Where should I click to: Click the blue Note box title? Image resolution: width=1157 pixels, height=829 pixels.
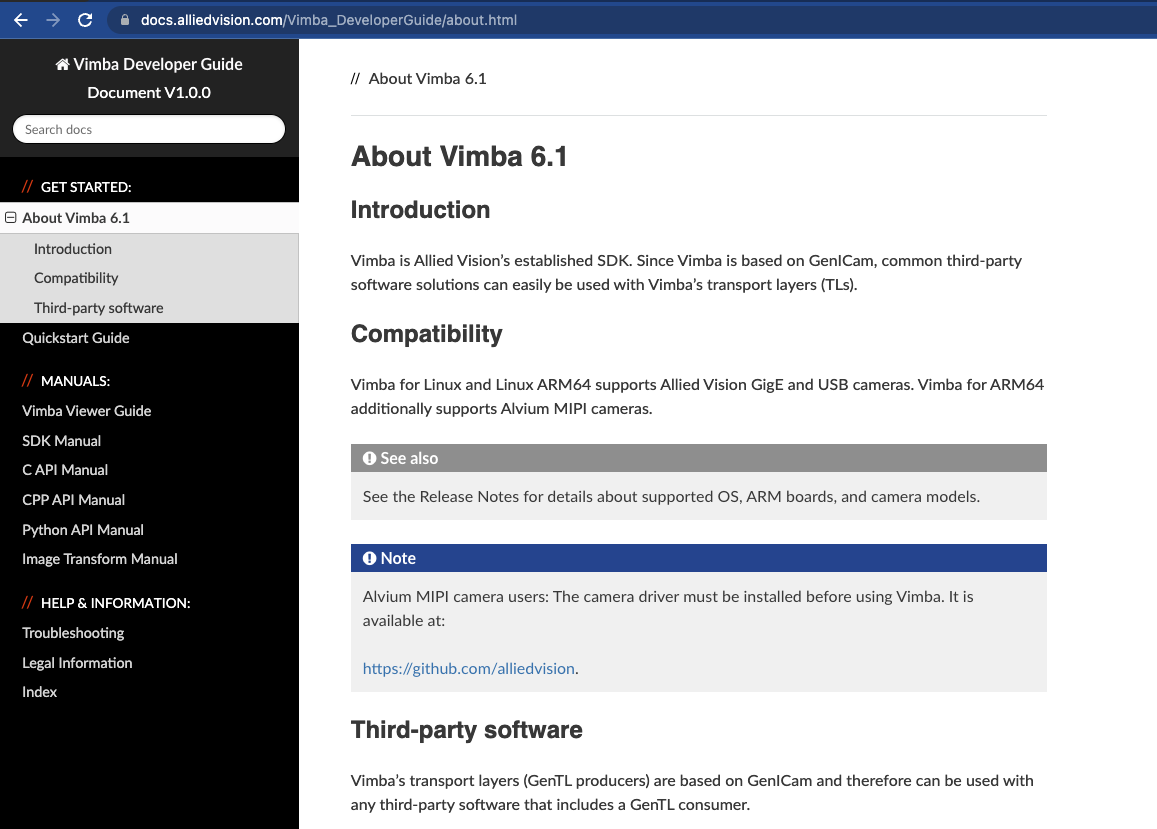tap(398, 559)
